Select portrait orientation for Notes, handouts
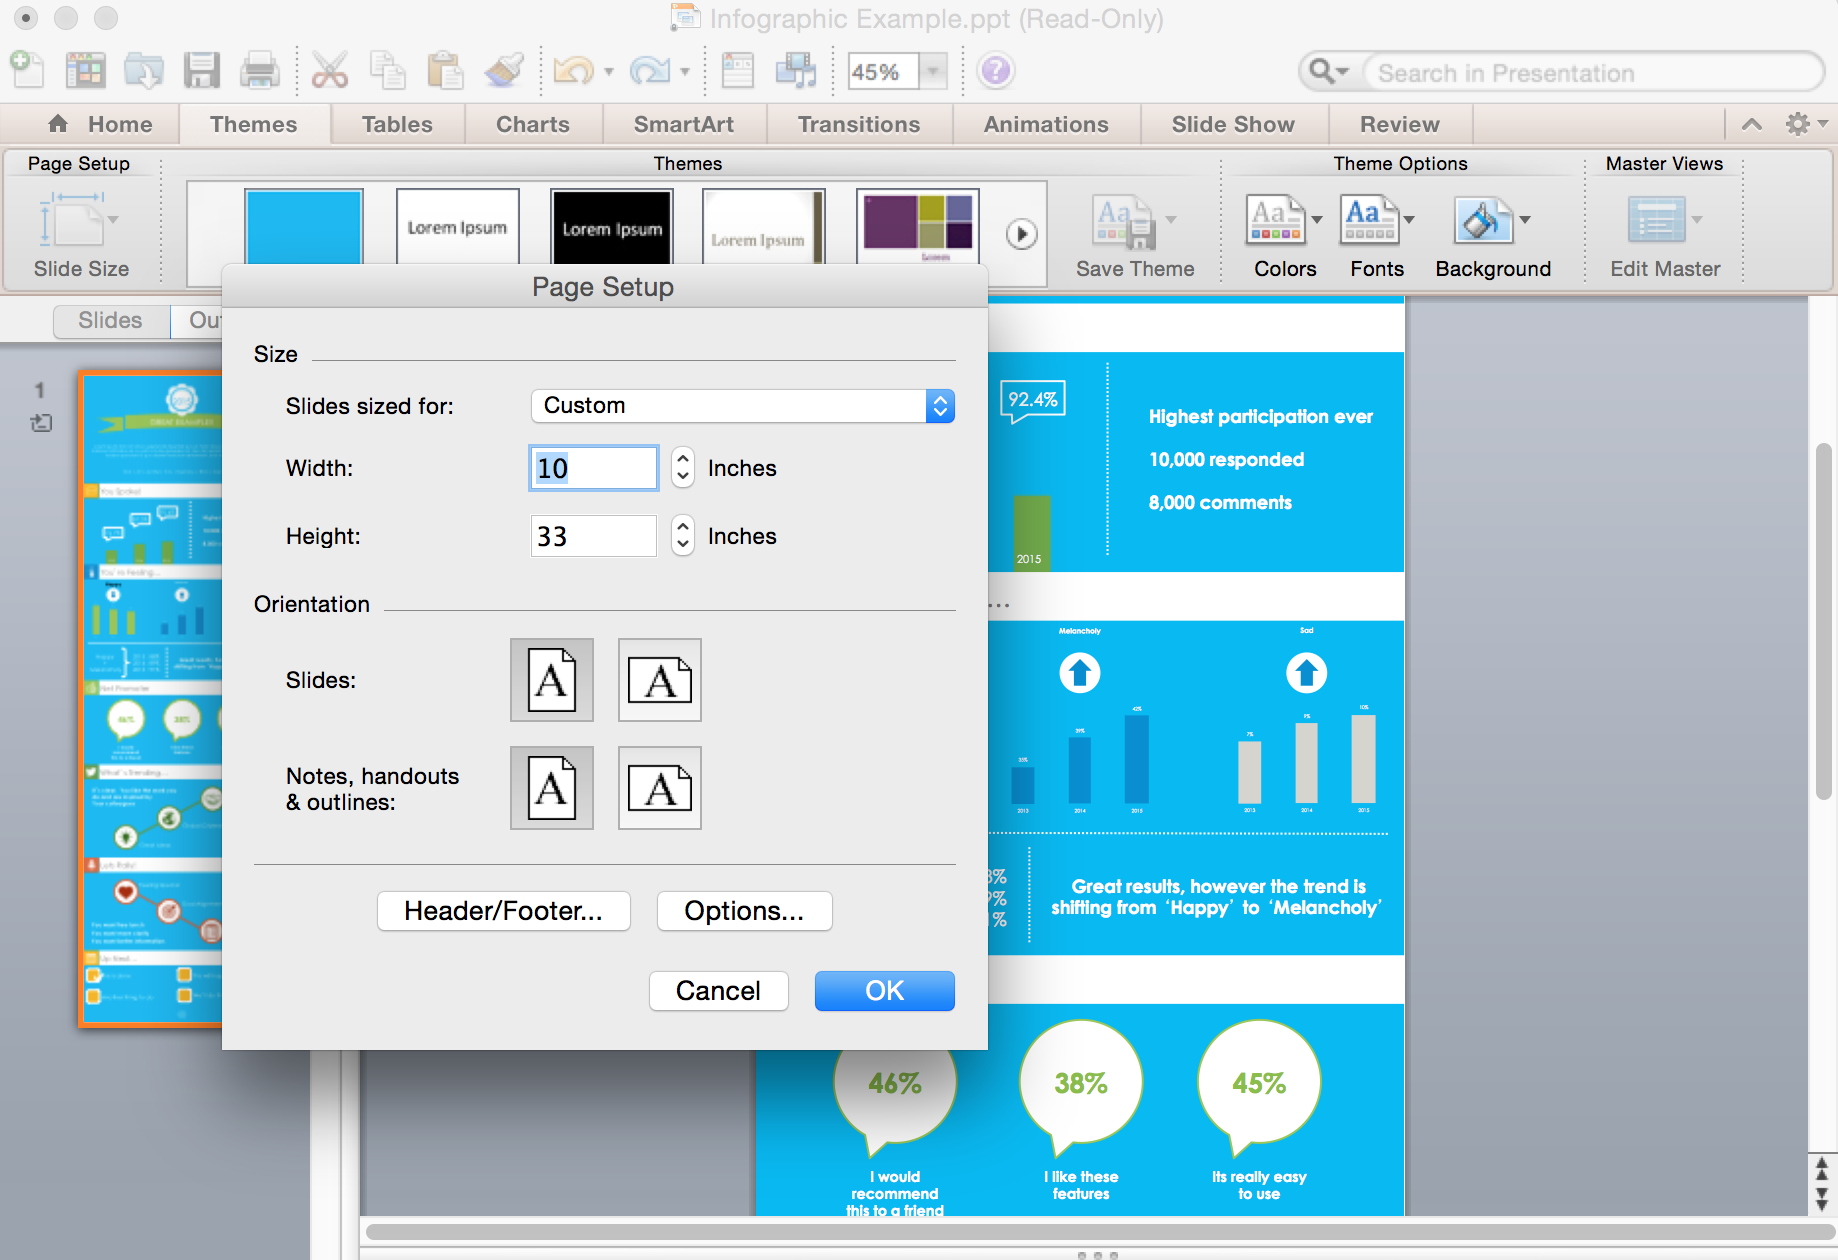 click(x=552, y=788)
